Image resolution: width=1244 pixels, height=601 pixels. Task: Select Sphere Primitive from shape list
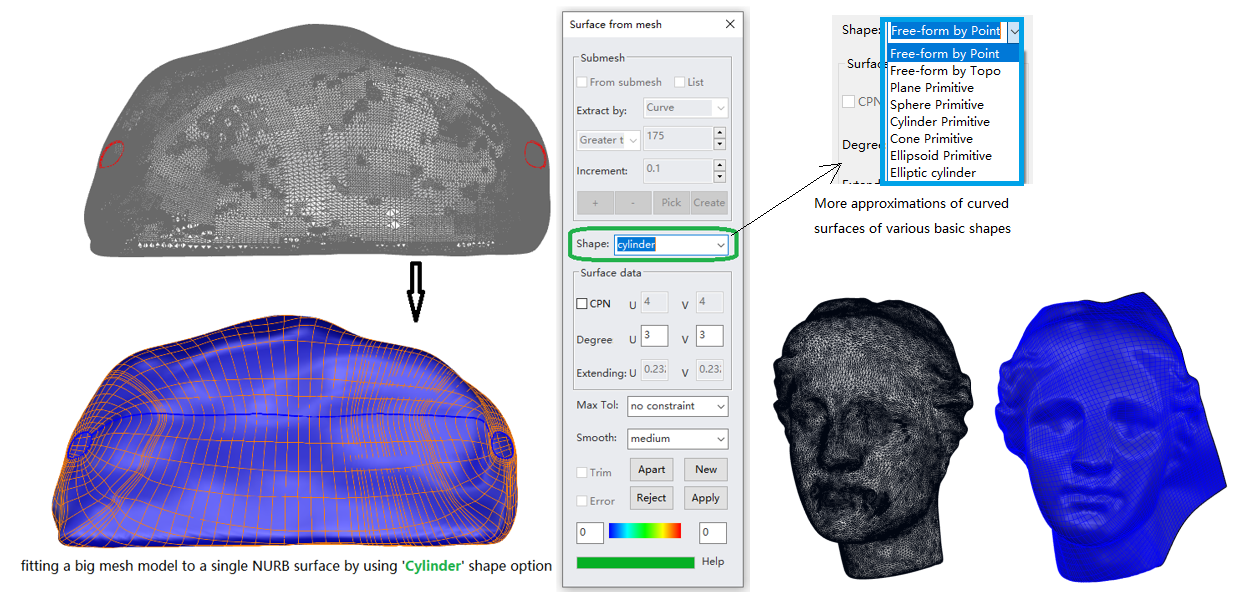pos(937,105)
